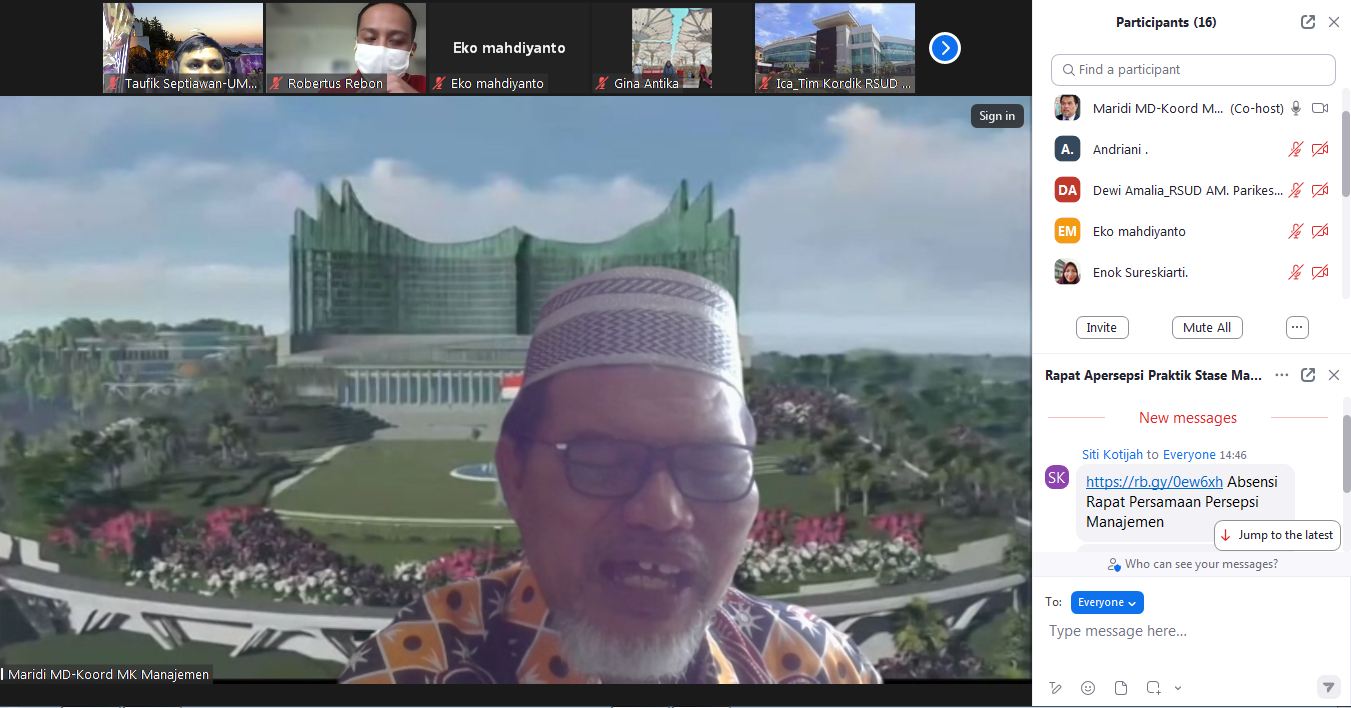Toggle Eko mahdiyanto's video camera icon
This screenshot has width=1351, height=708.
click(x=1320, y=231)
